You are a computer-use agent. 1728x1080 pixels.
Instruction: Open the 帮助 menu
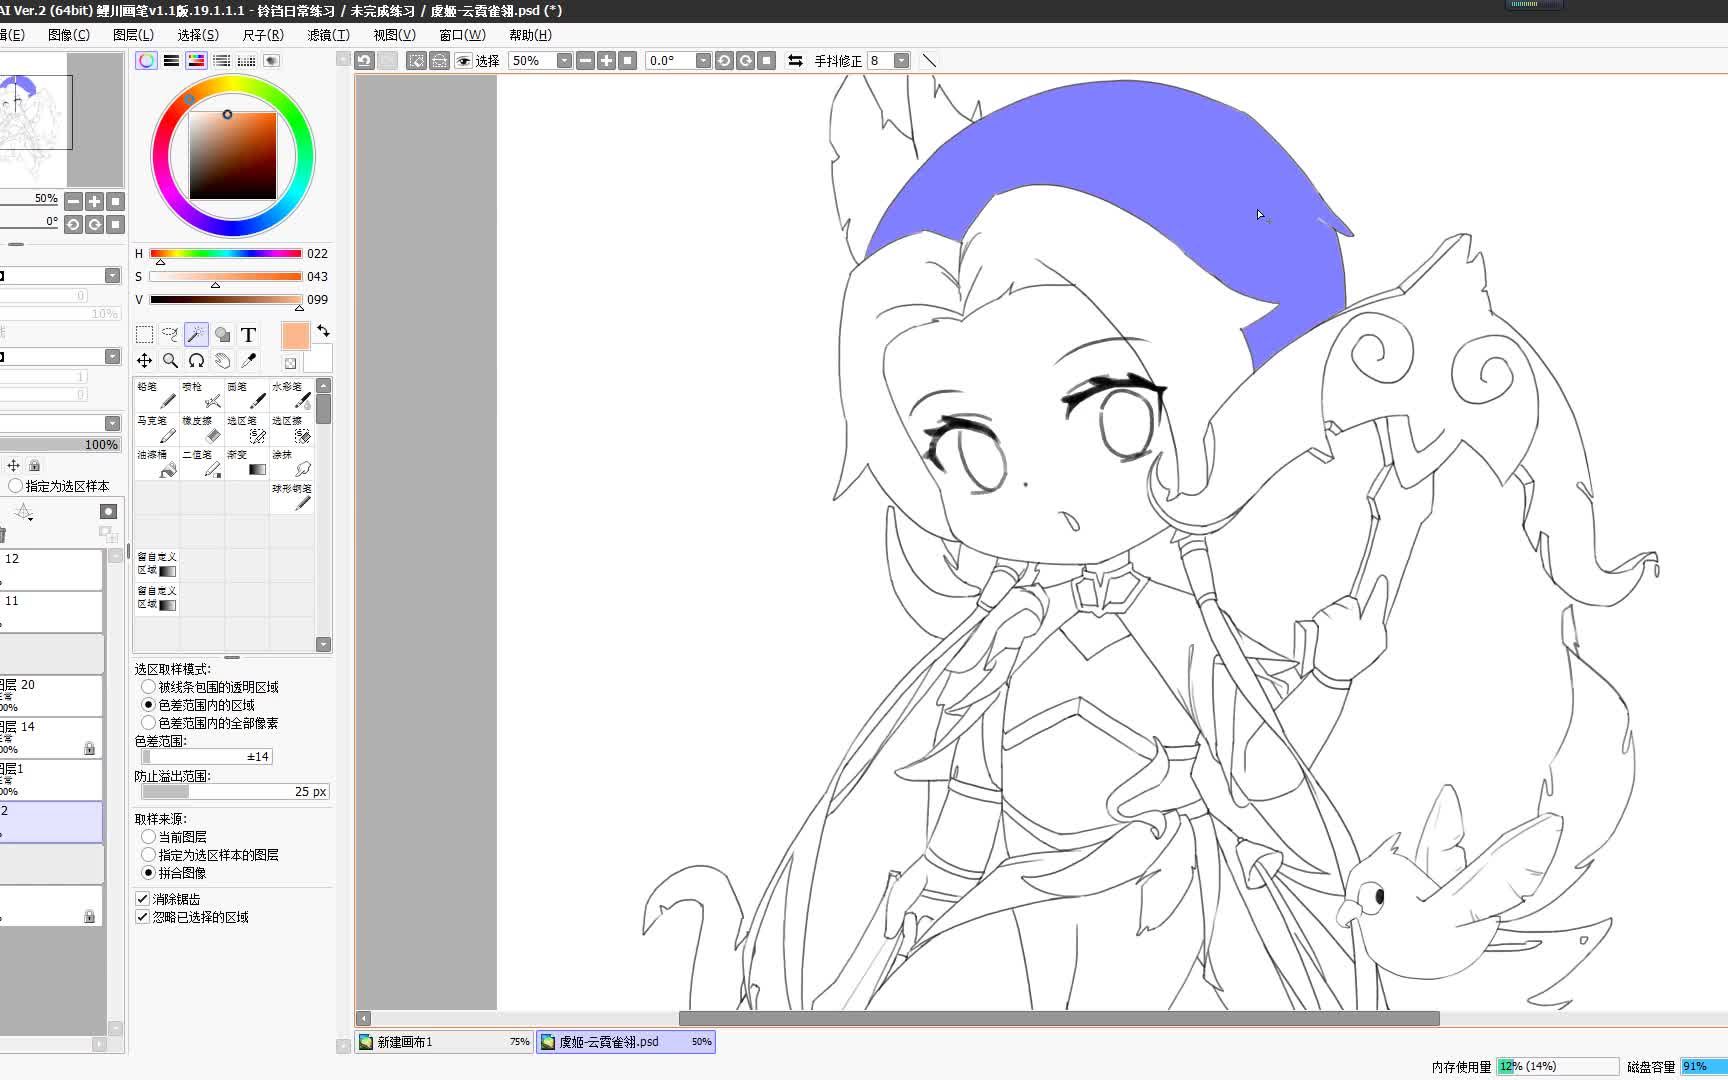pos(530,35)
